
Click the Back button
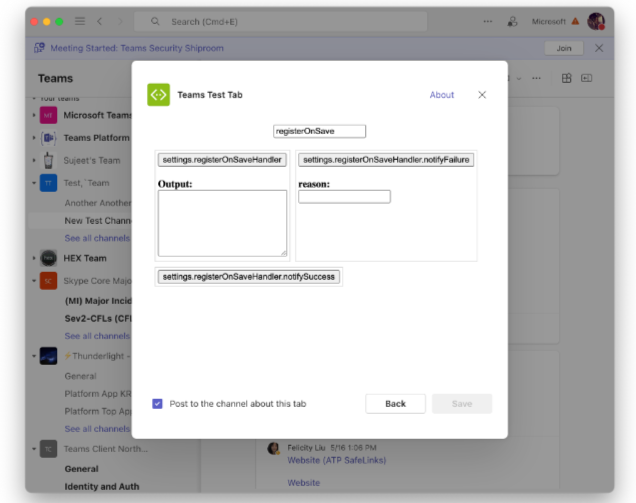(395, 404)
